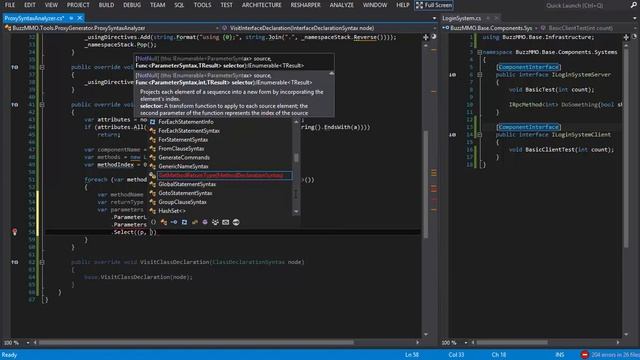Select ForEachStatementSyntax in completion list
This screenshot has height=360, width=640.
[x=220, y=131]
